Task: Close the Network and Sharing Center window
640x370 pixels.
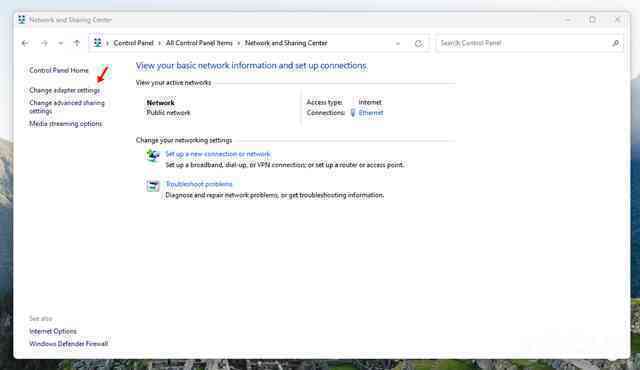Action: tap(617, 20)
